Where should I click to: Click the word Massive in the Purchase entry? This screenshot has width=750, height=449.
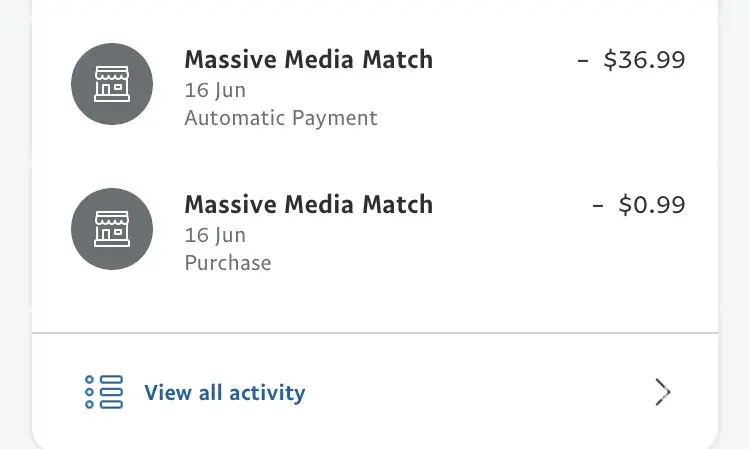225,205
